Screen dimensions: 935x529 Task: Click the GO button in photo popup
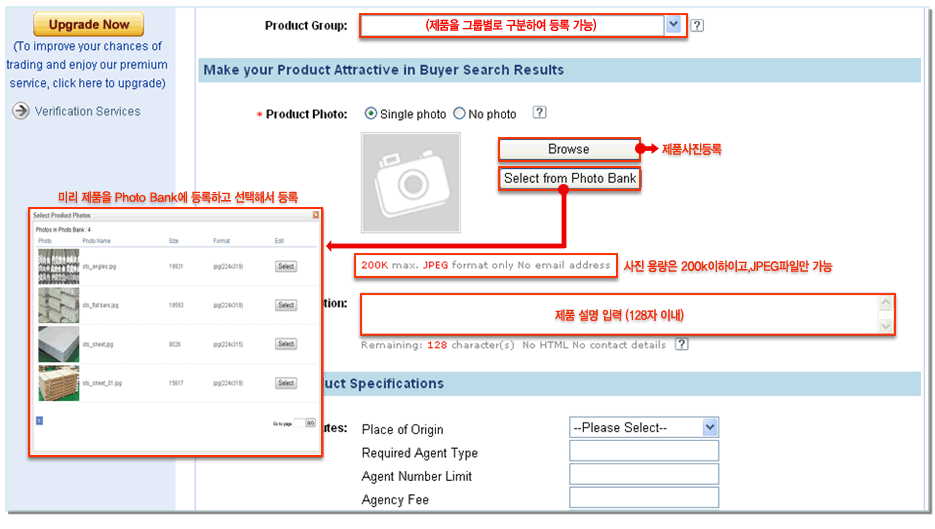(311, 423)
